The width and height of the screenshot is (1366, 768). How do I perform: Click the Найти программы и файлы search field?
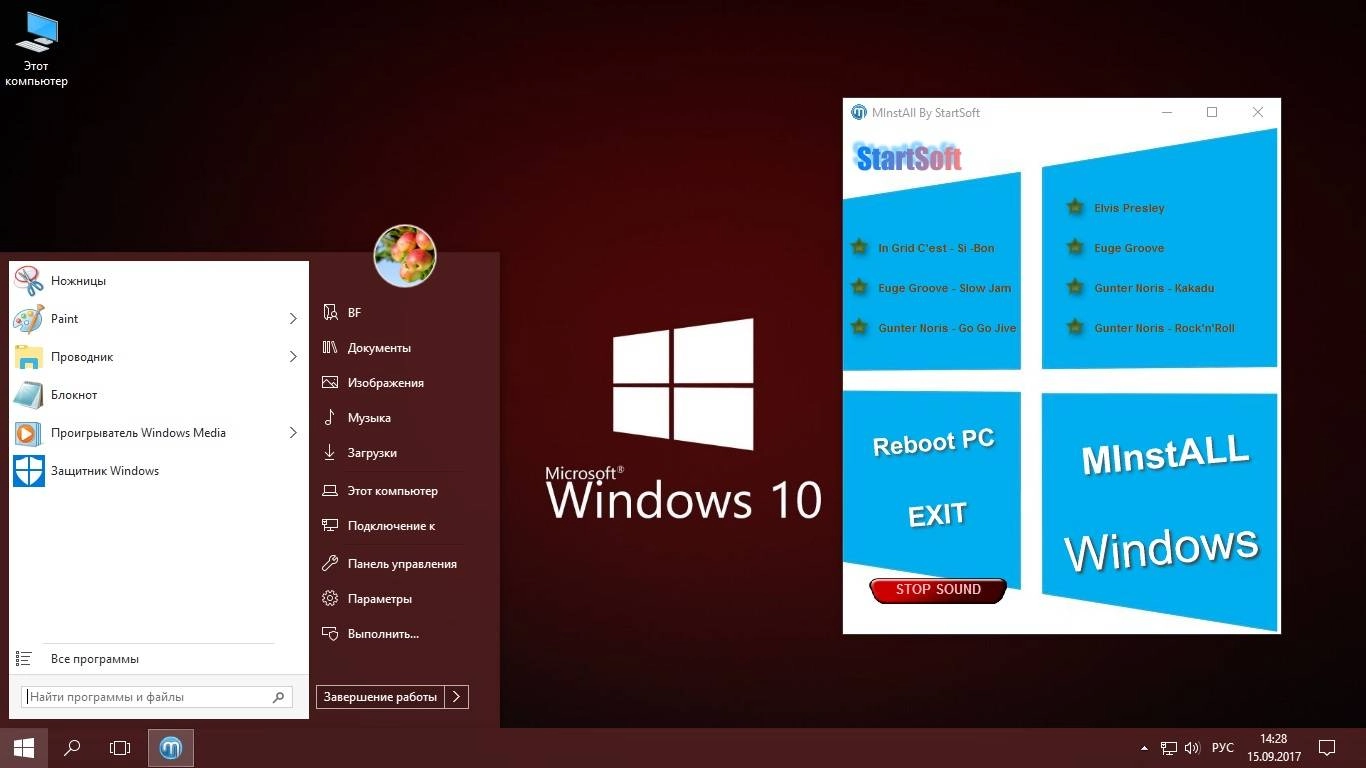[157, 697]
